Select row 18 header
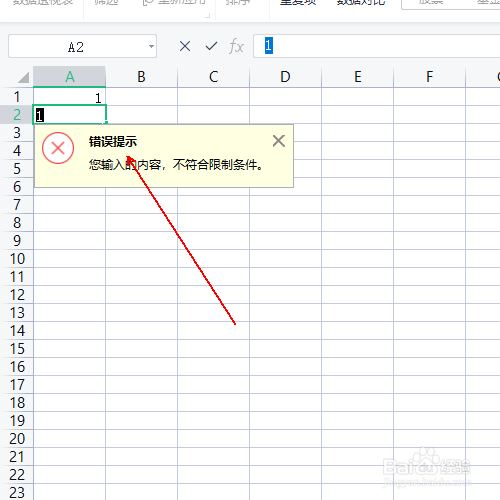This screenshot has height=500, width=500. pos(17,403)
